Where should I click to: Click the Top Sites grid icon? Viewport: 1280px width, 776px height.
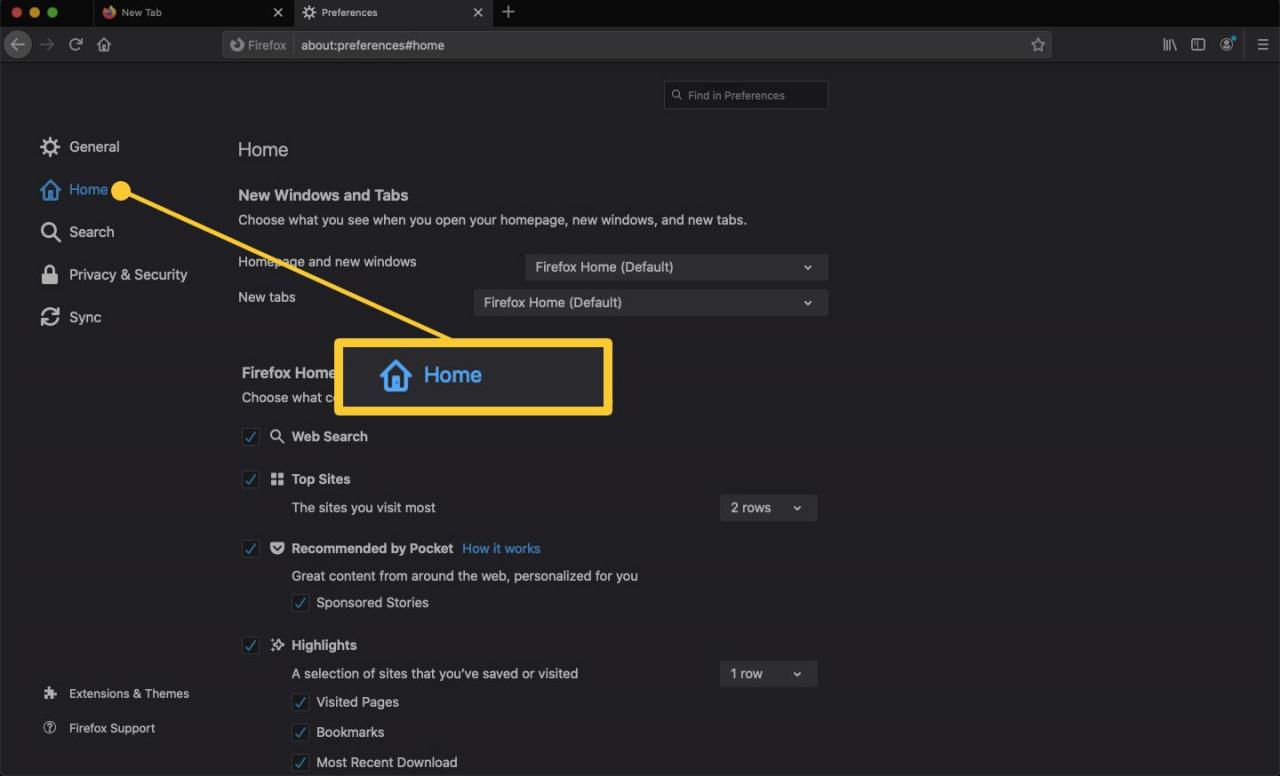pos(277,479)
